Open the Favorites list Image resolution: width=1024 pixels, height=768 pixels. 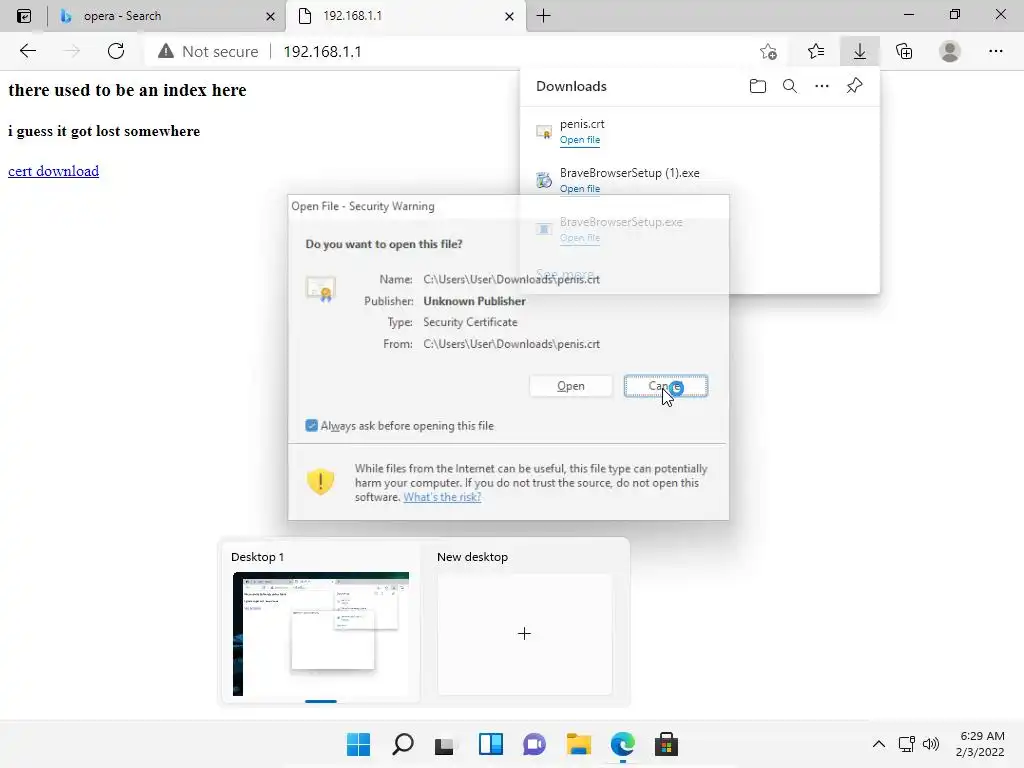(x=816, y=52)
